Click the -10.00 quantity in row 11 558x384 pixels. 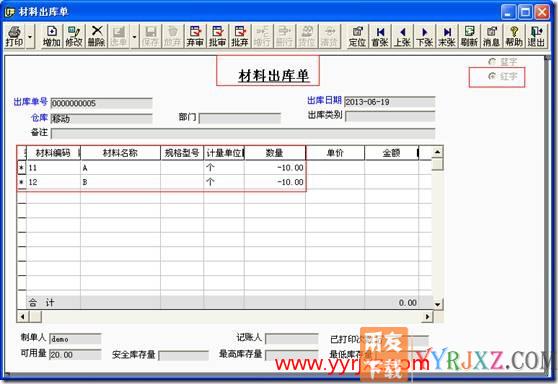click(274, 168)
